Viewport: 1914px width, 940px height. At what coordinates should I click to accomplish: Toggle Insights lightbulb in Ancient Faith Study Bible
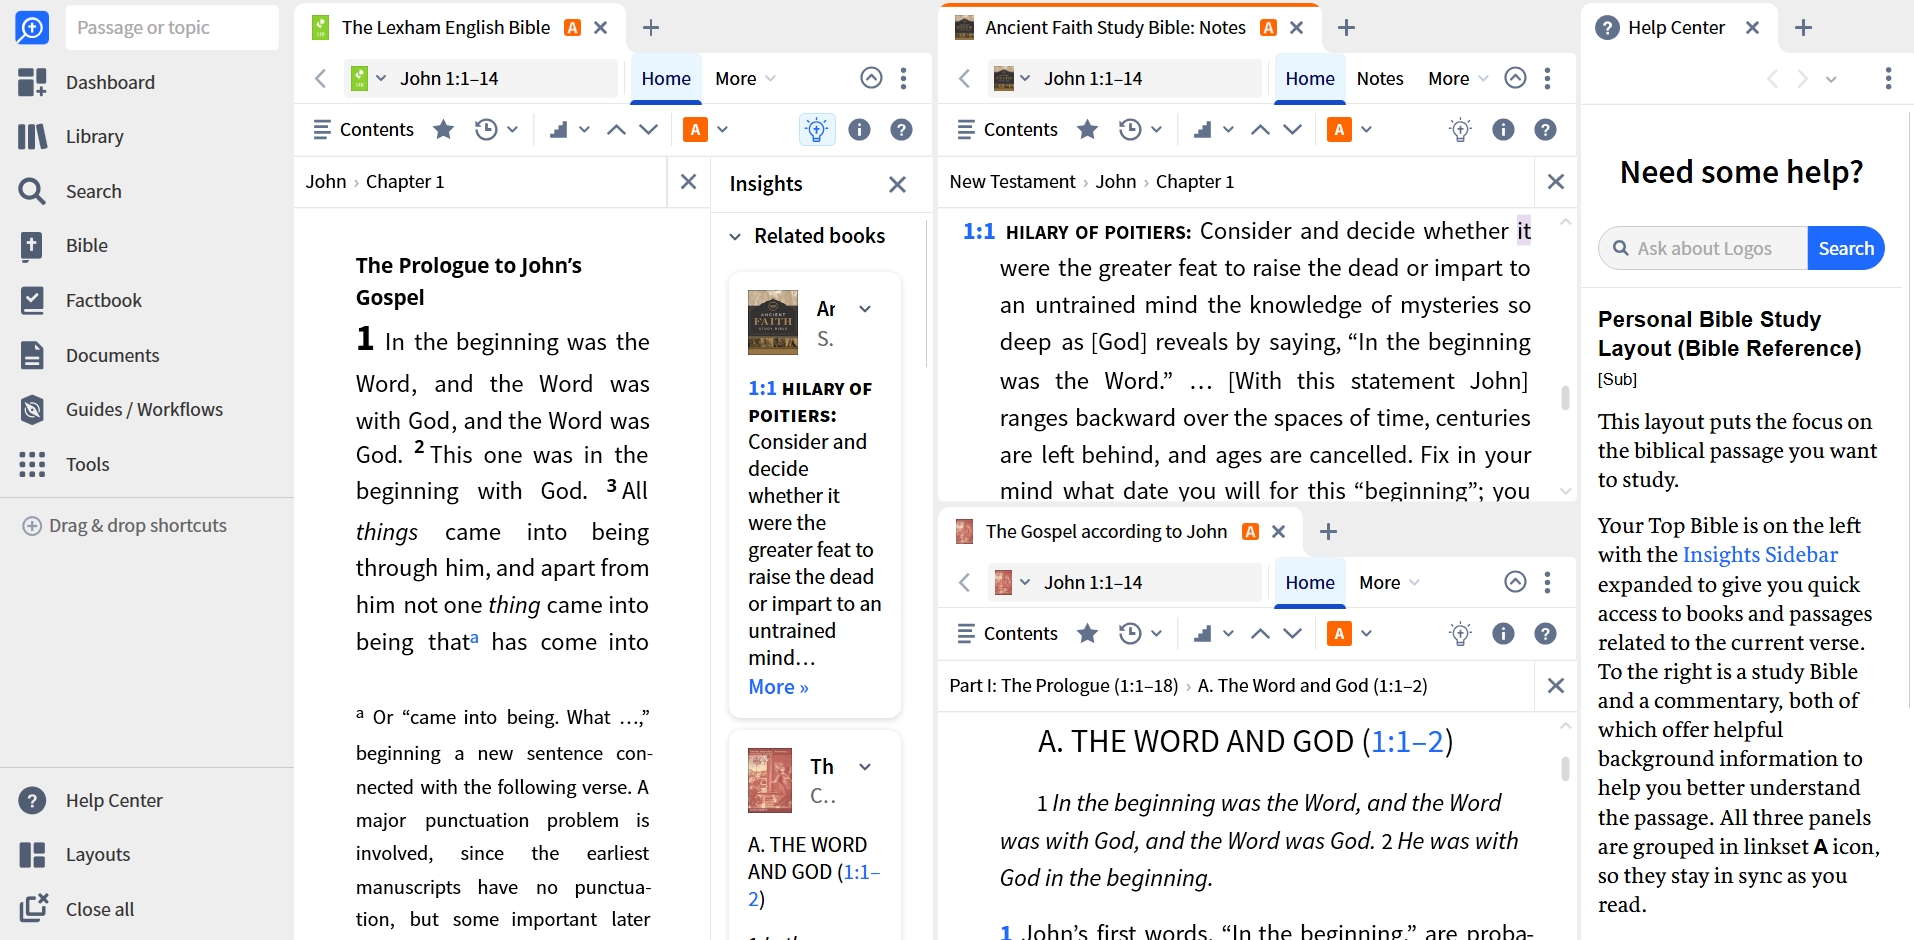click(1460, 129)
